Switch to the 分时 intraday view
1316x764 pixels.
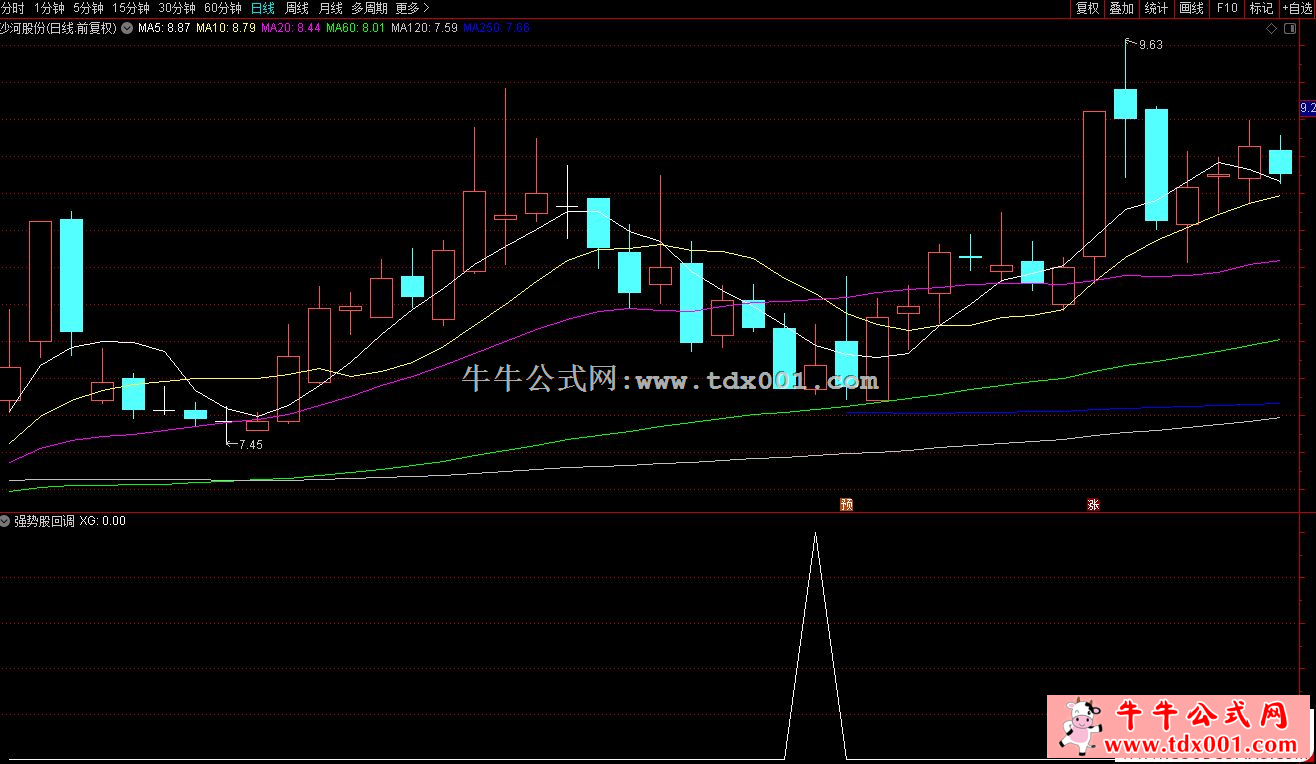point(12,8)
